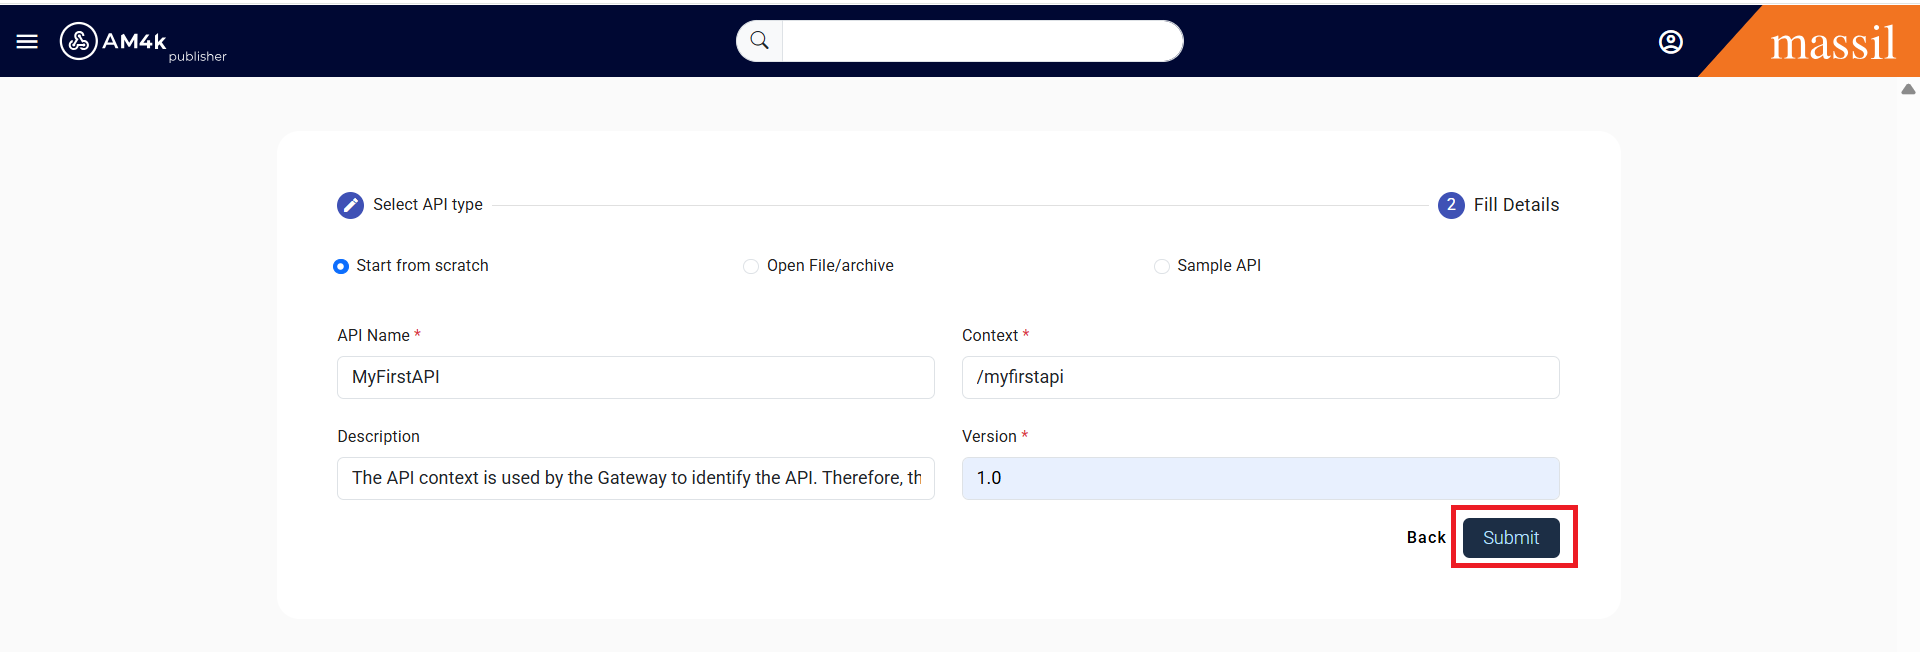
Task: Click into the API Name field
Action: click(635, 378)
